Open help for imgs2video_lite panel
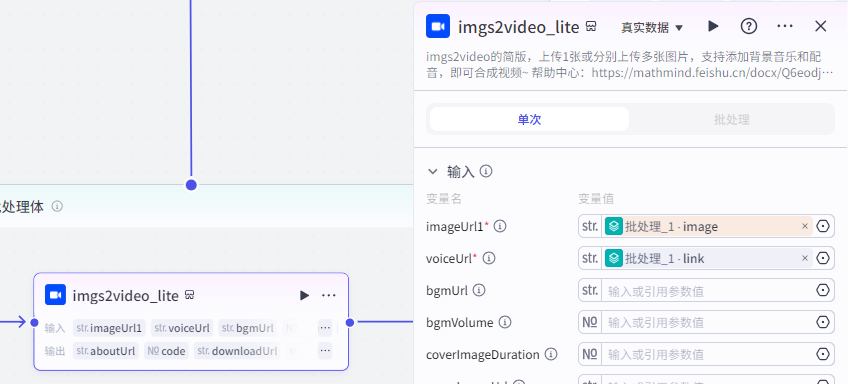848x384 pixels. click(x=748, y=26)
